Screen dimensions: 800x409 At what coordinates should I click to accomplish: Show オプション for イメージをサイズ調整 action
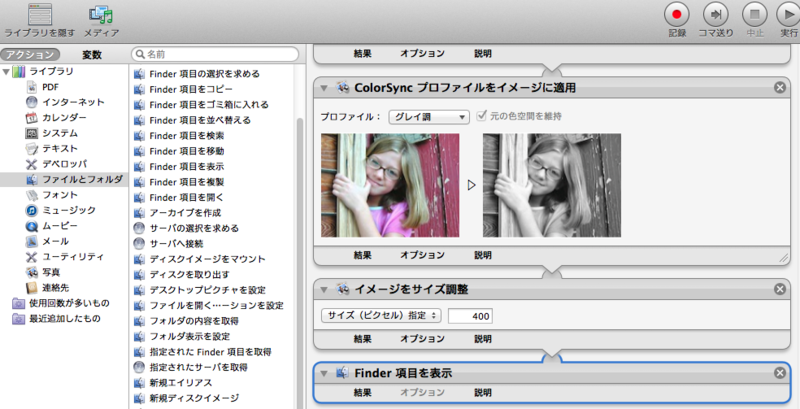(x=422, y=339)
